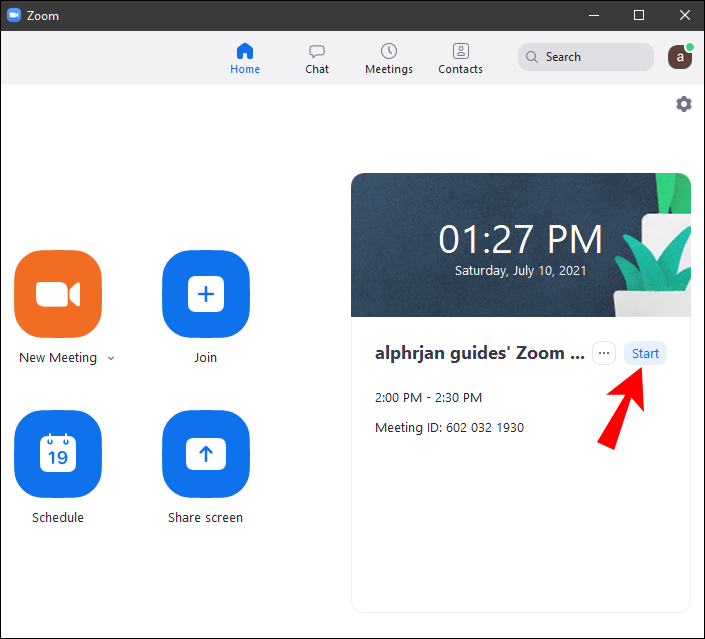Go to the Meetings tab
The image size is (705, 639).
[x=389, y=58]
